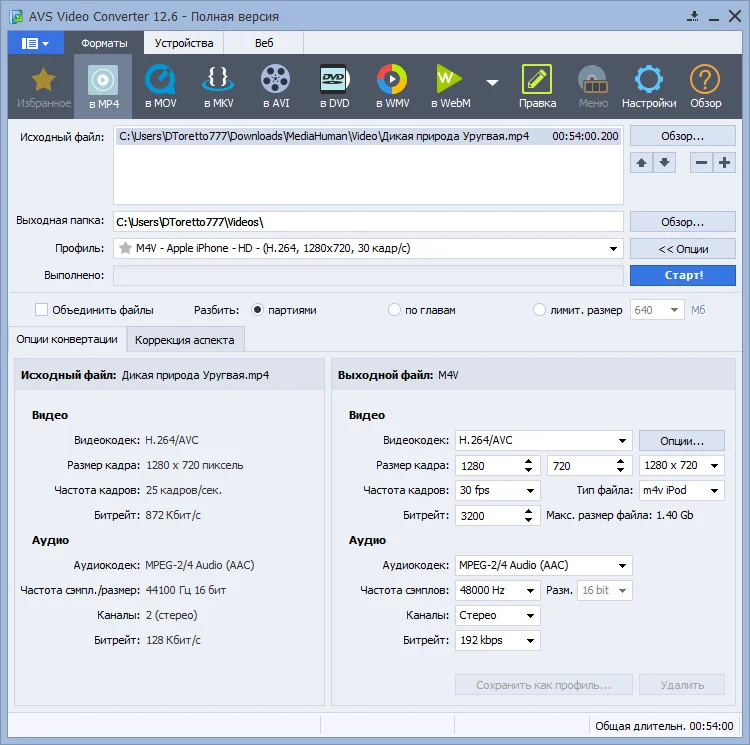The width and height of the screenshot is (750, 745).
Task: Click the star icon in the profile field
Action: pos(125,248)
